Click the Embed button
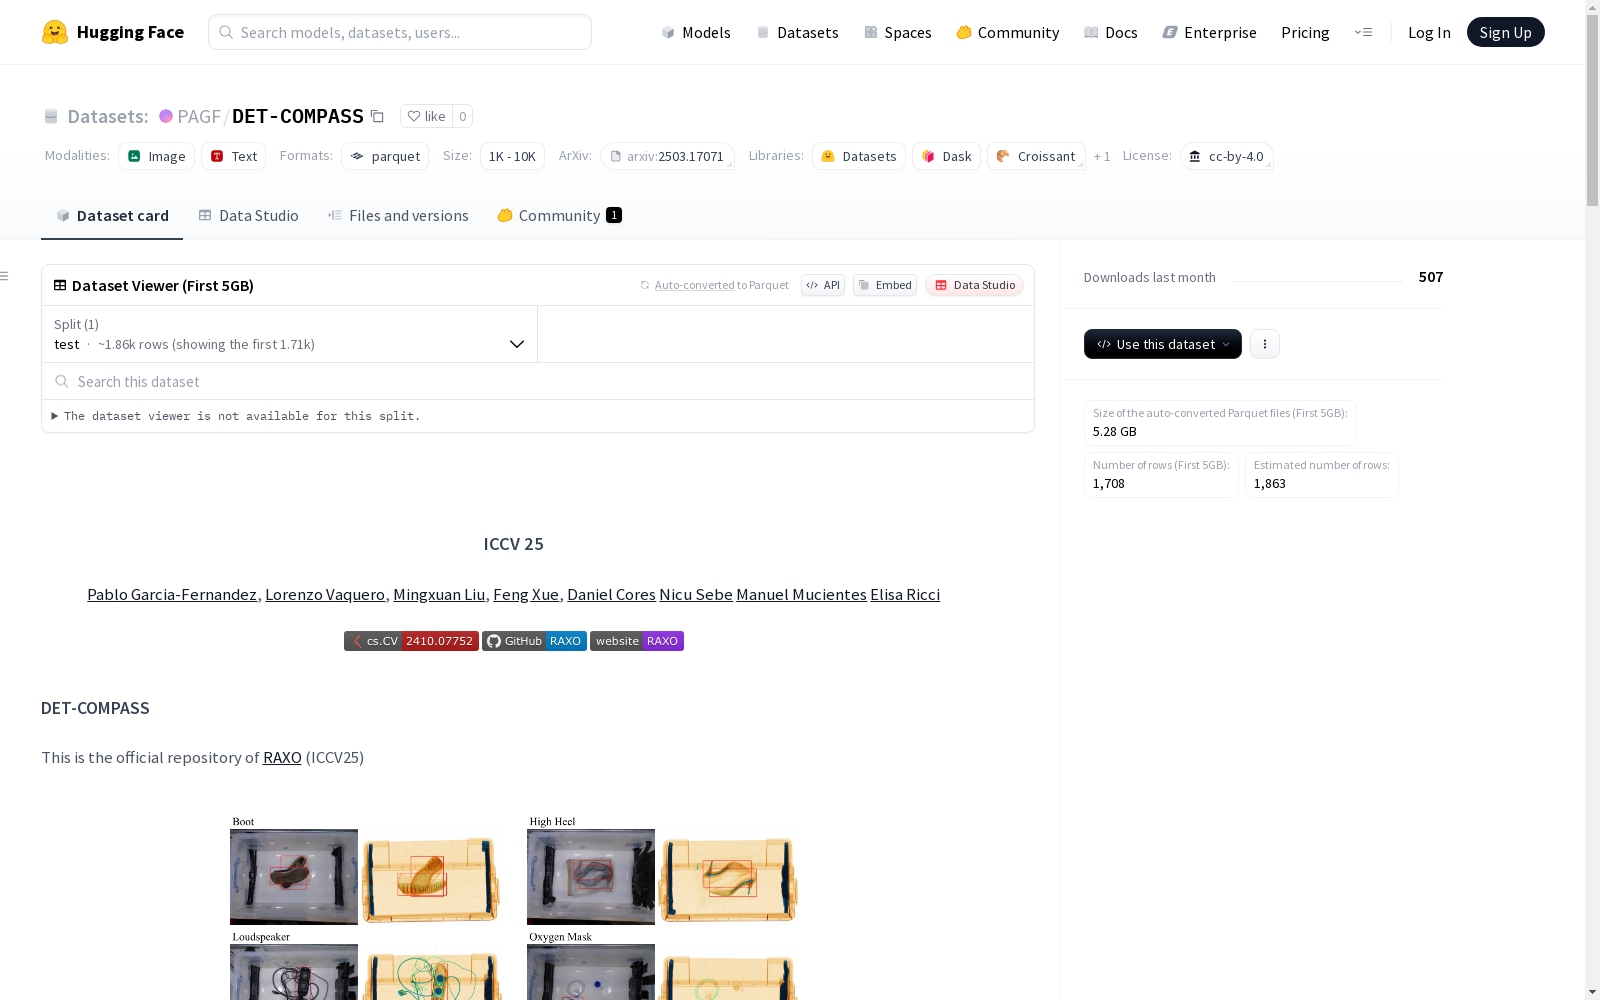This screenshot has width=1600, height=1000. pos(885,285)
